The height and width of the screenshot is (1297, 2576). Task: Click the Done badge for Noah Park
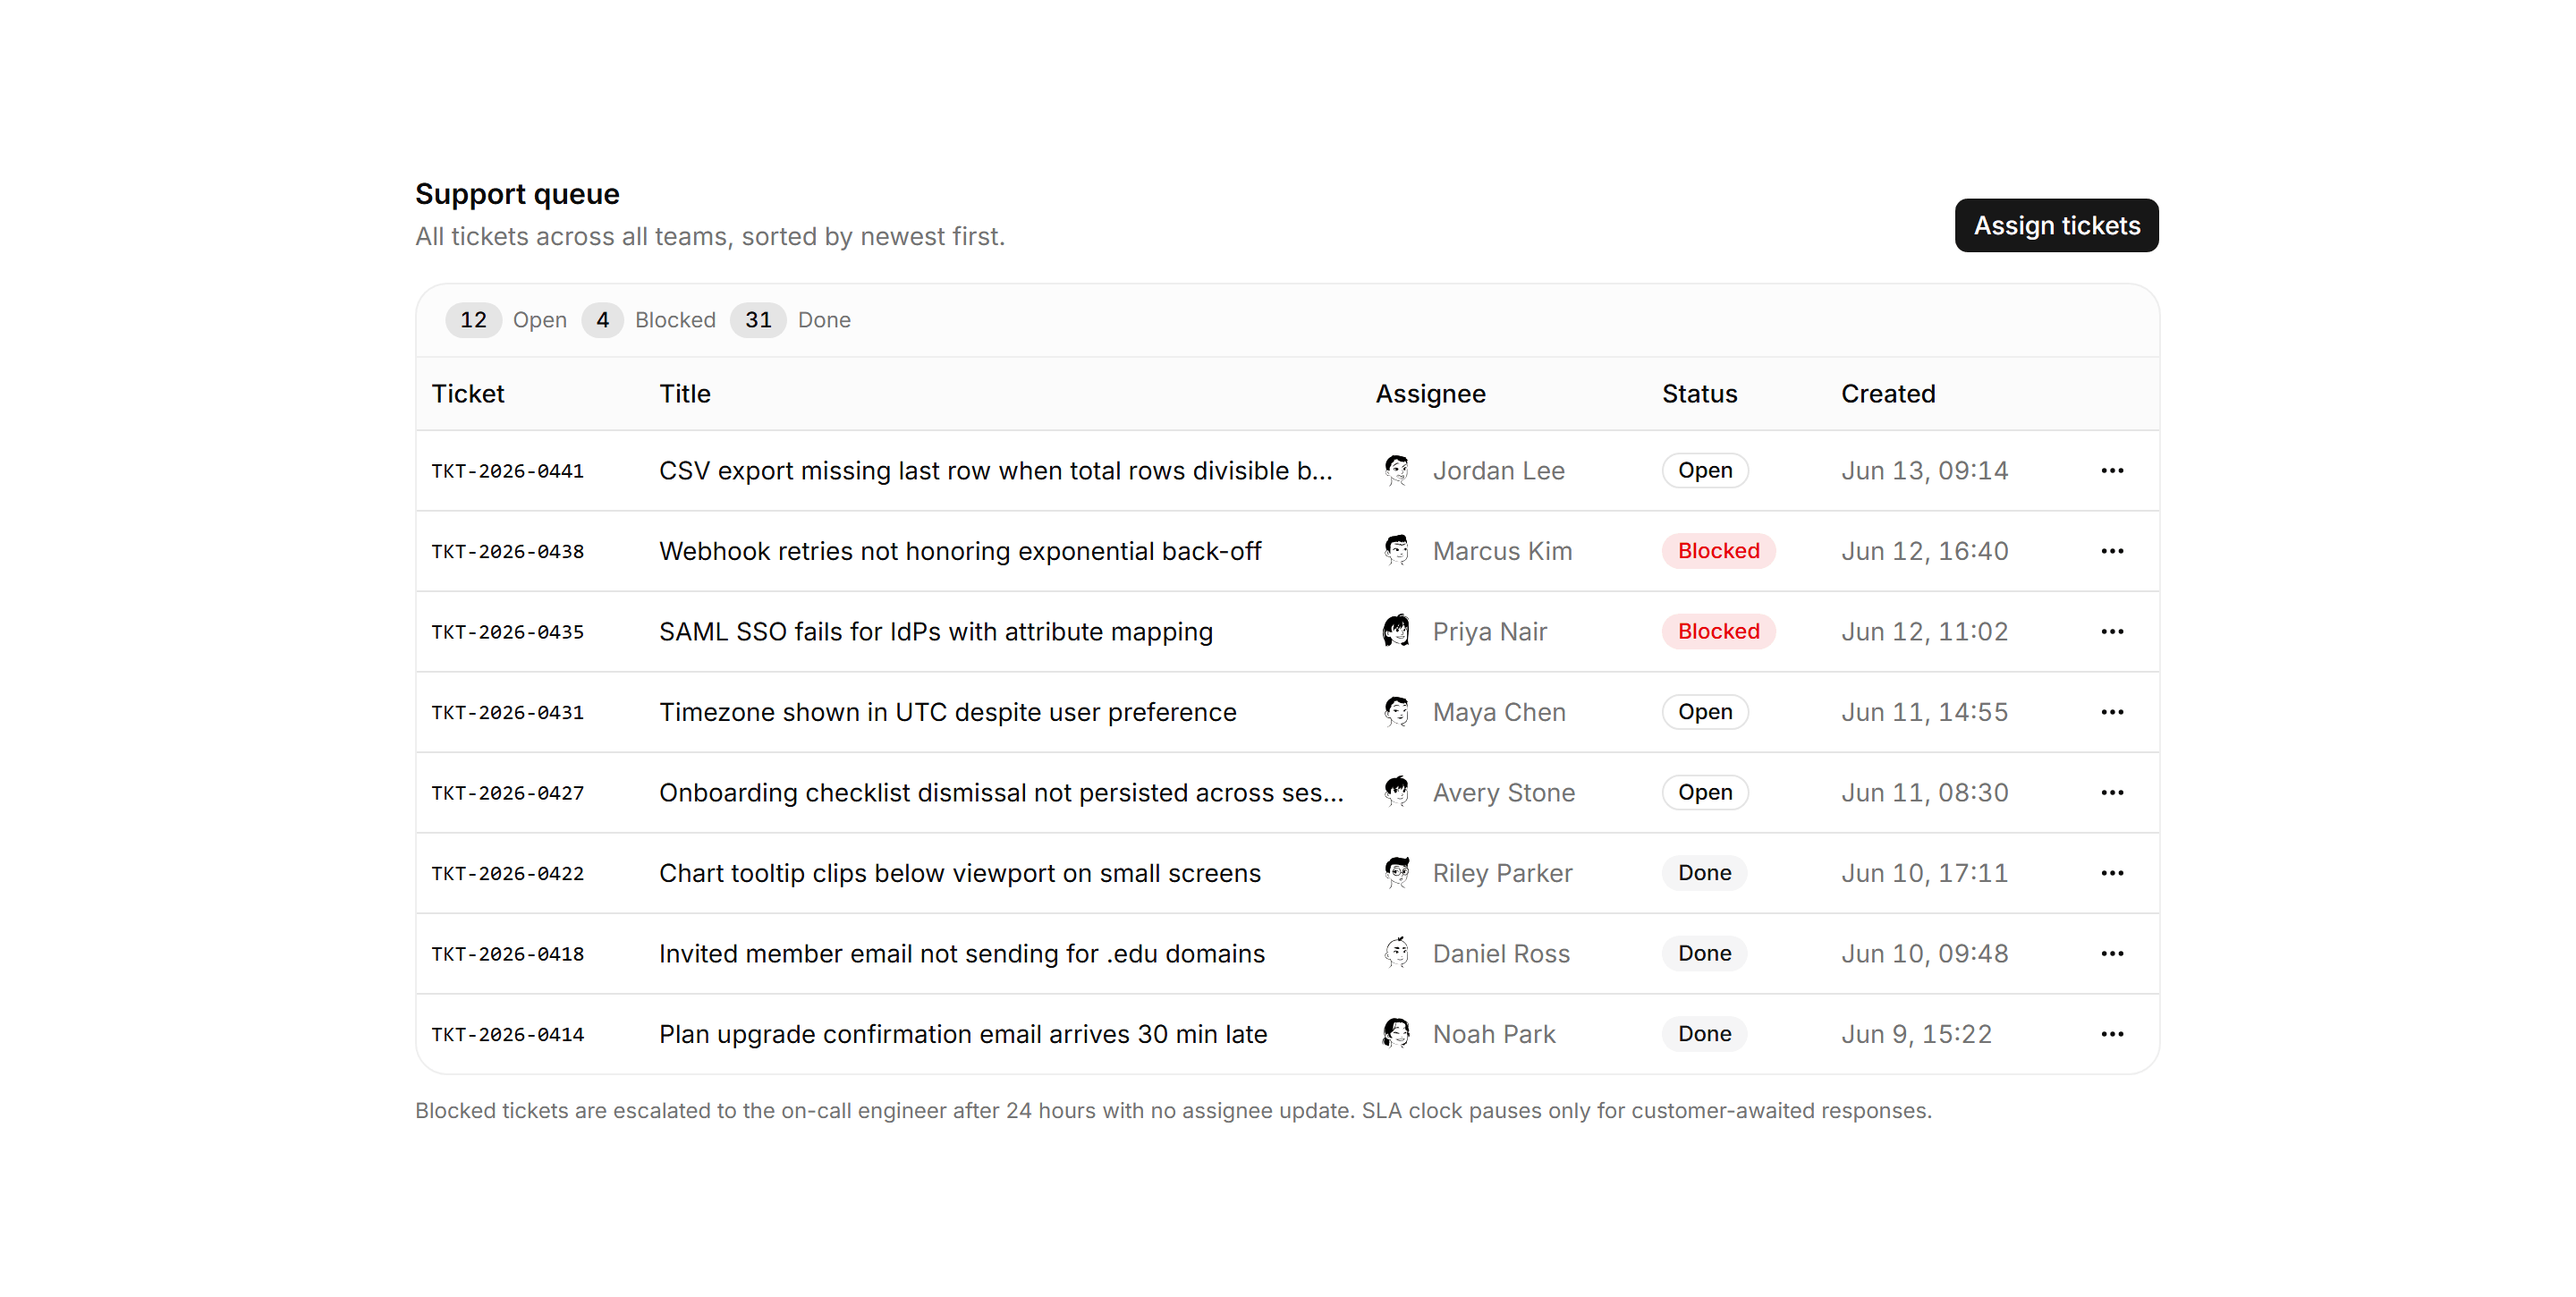point(1704,1034)
